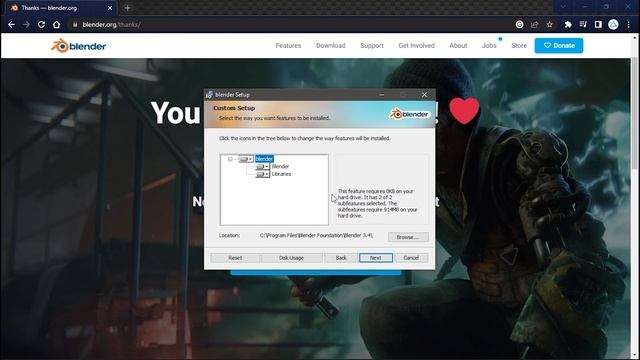This screenshot has width=640, height=360.
Task: Toggle the browser side panel icon
Action: [598, 24]
